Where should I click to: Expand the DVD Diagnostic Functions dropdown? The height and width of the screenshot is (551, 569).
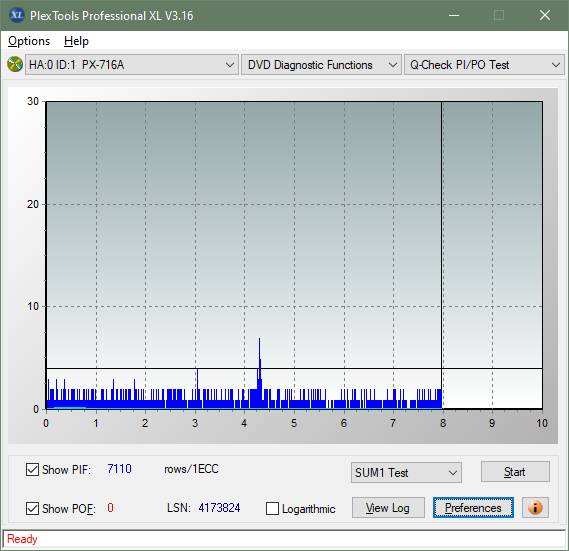pyautogui.click(x=321, y=65)
